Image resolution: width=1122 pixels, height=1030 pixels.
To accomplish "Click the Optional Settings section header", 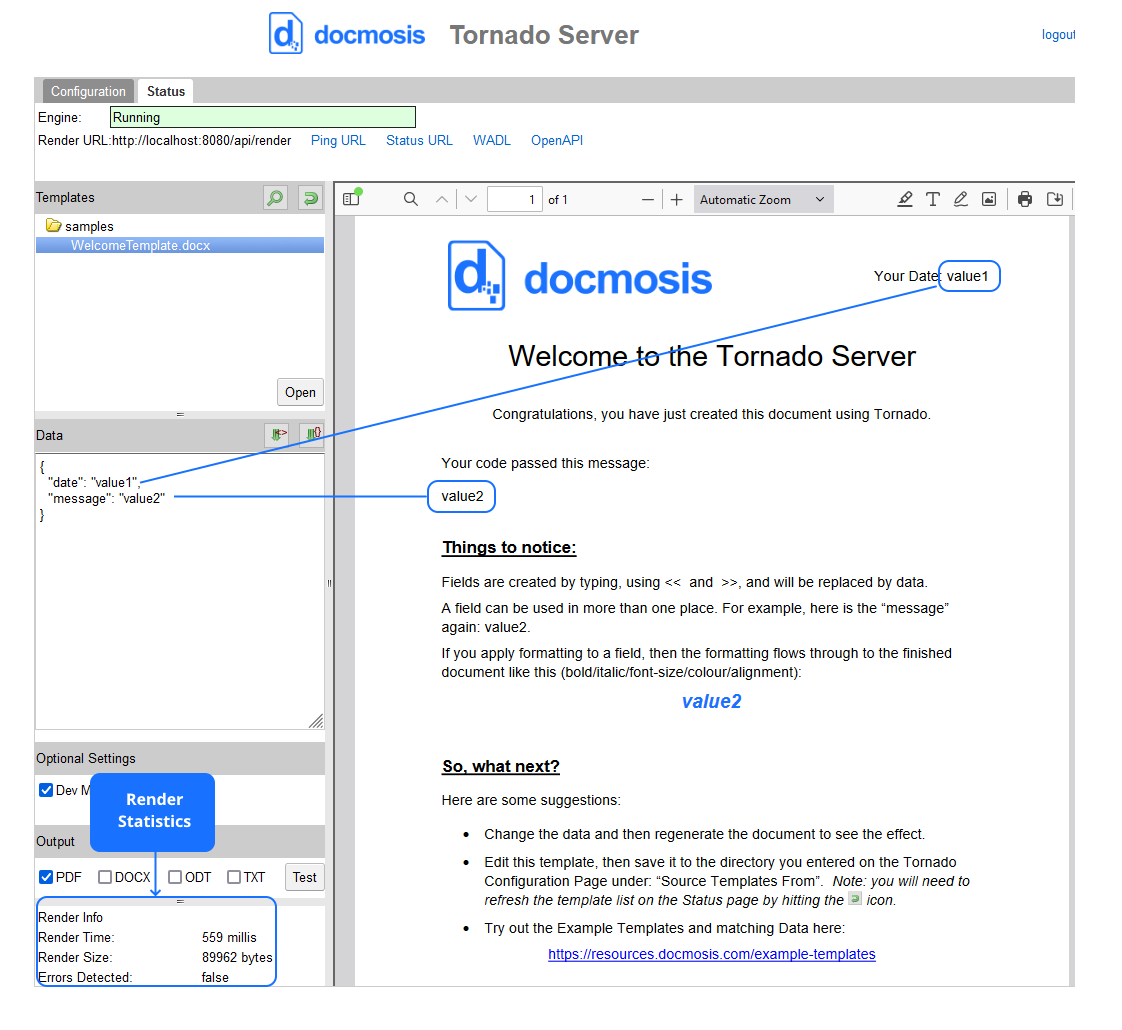I will [x=180, y=758].
